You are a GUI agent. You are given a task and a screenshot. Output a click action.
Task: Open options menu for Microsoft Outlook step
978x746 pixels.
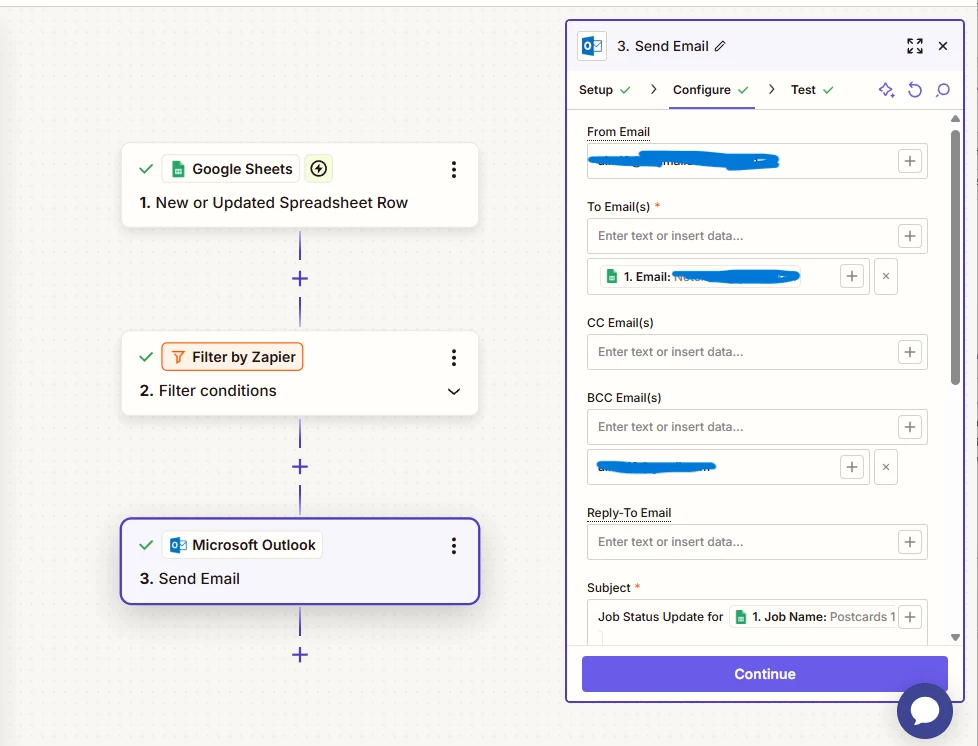click(x=453, y=546)
